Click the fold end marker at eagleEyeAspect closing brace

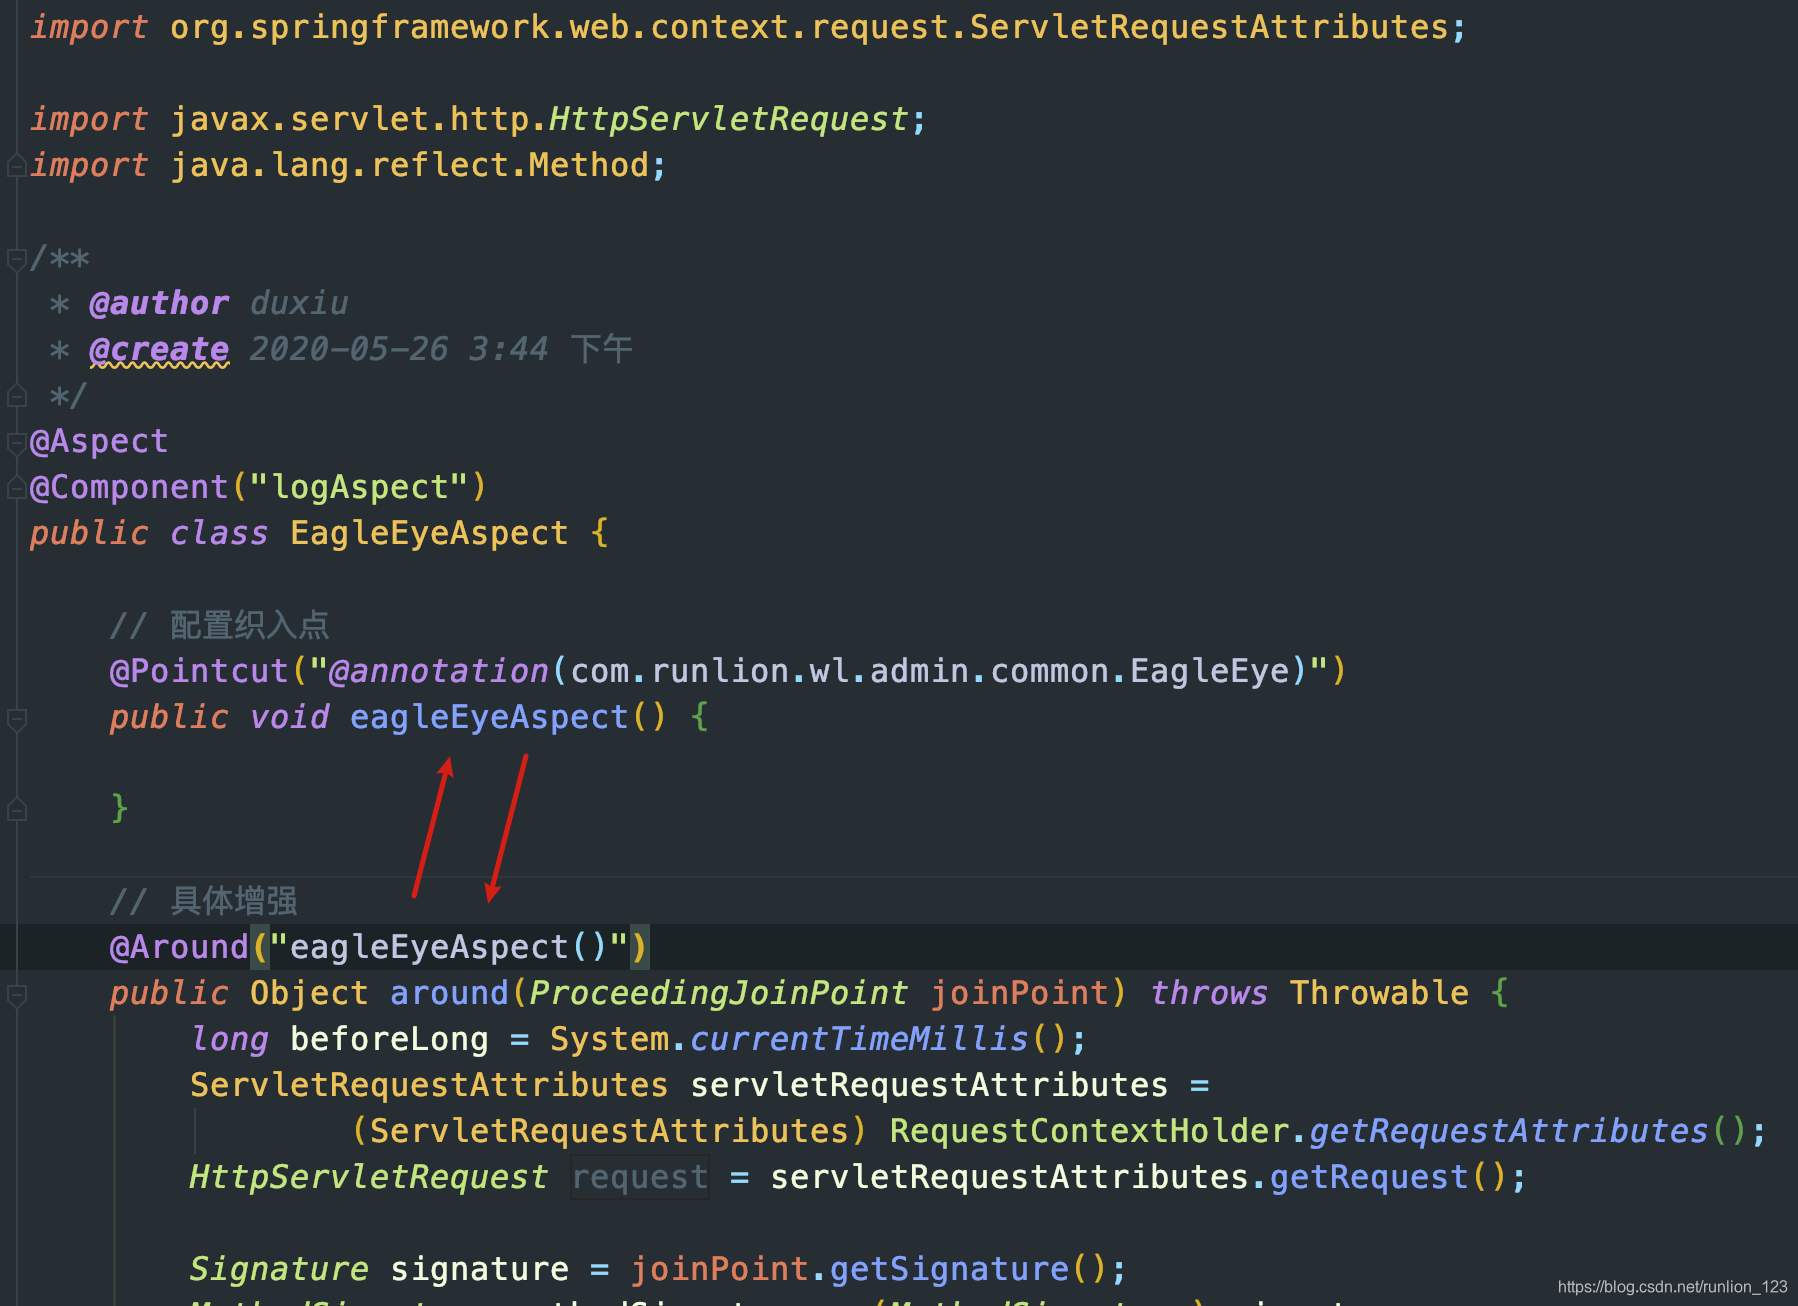click(x=16, y=810)
